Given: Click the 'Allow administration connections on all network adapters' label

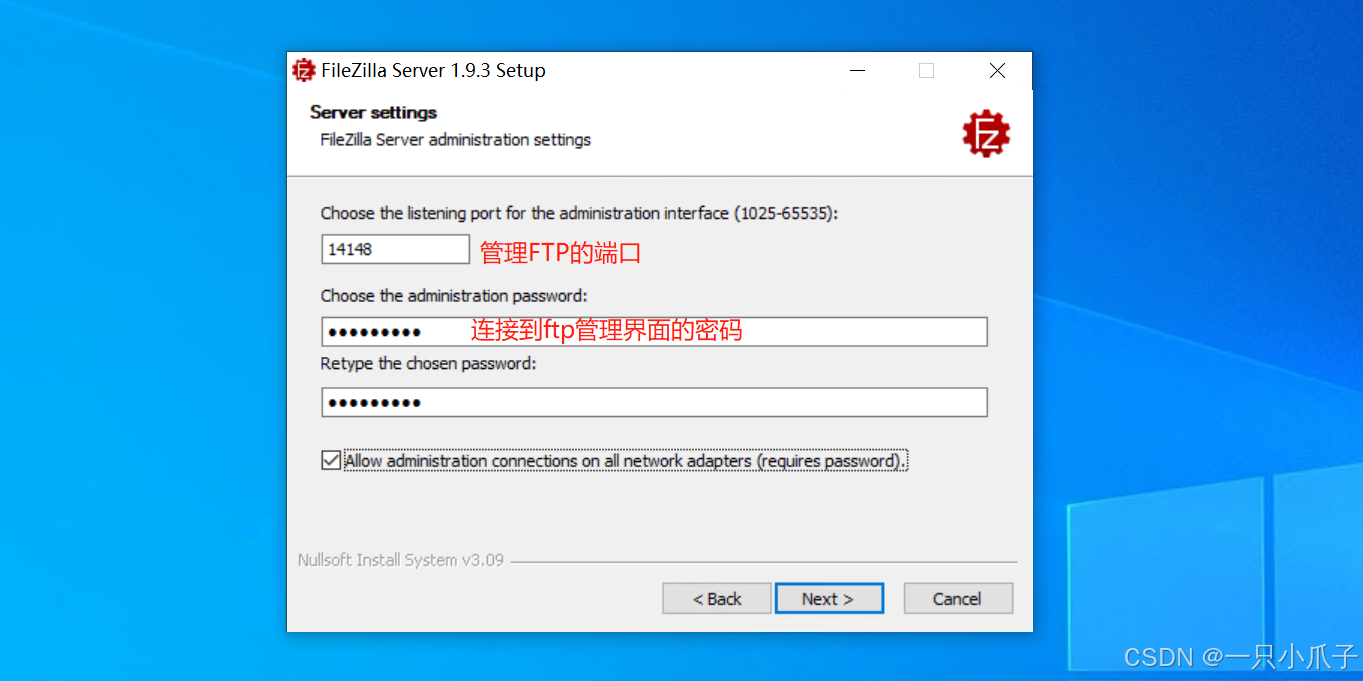Looking at the screenshot, I should 625,461.
